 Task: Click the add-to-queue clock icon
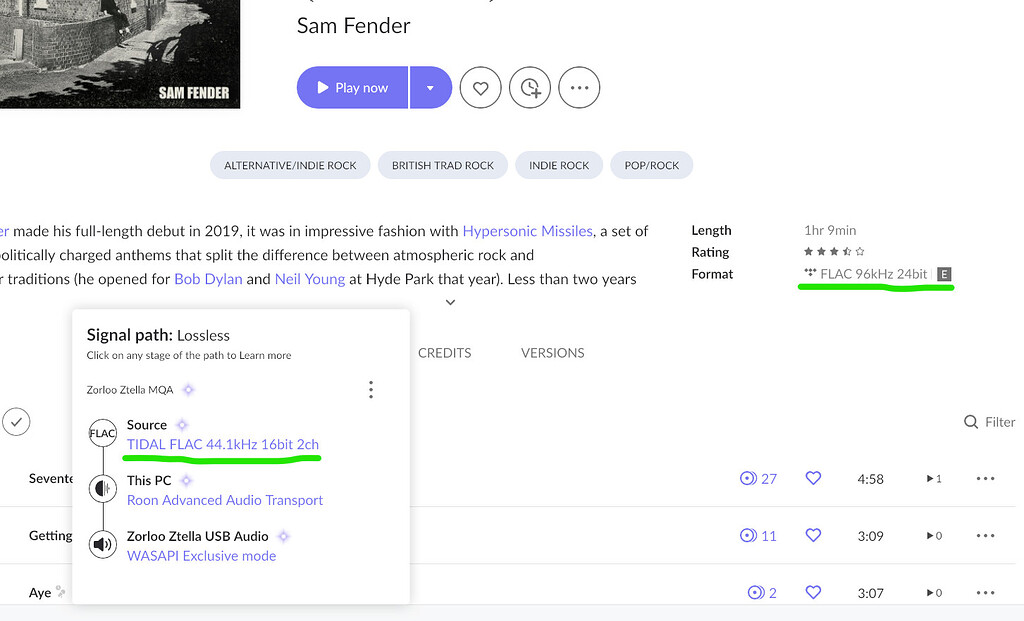(530, 88)
